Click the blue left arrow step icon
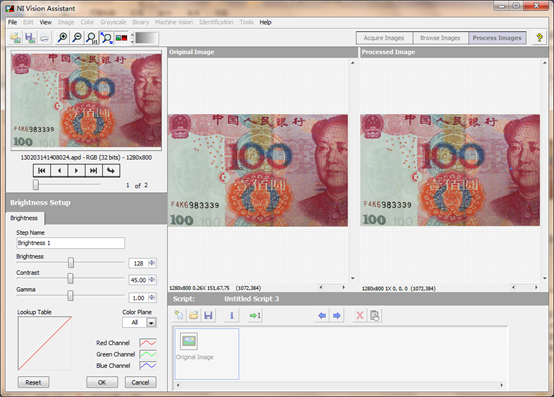The image size is (554, 397). pyautogui.click(x=322, y=315)
